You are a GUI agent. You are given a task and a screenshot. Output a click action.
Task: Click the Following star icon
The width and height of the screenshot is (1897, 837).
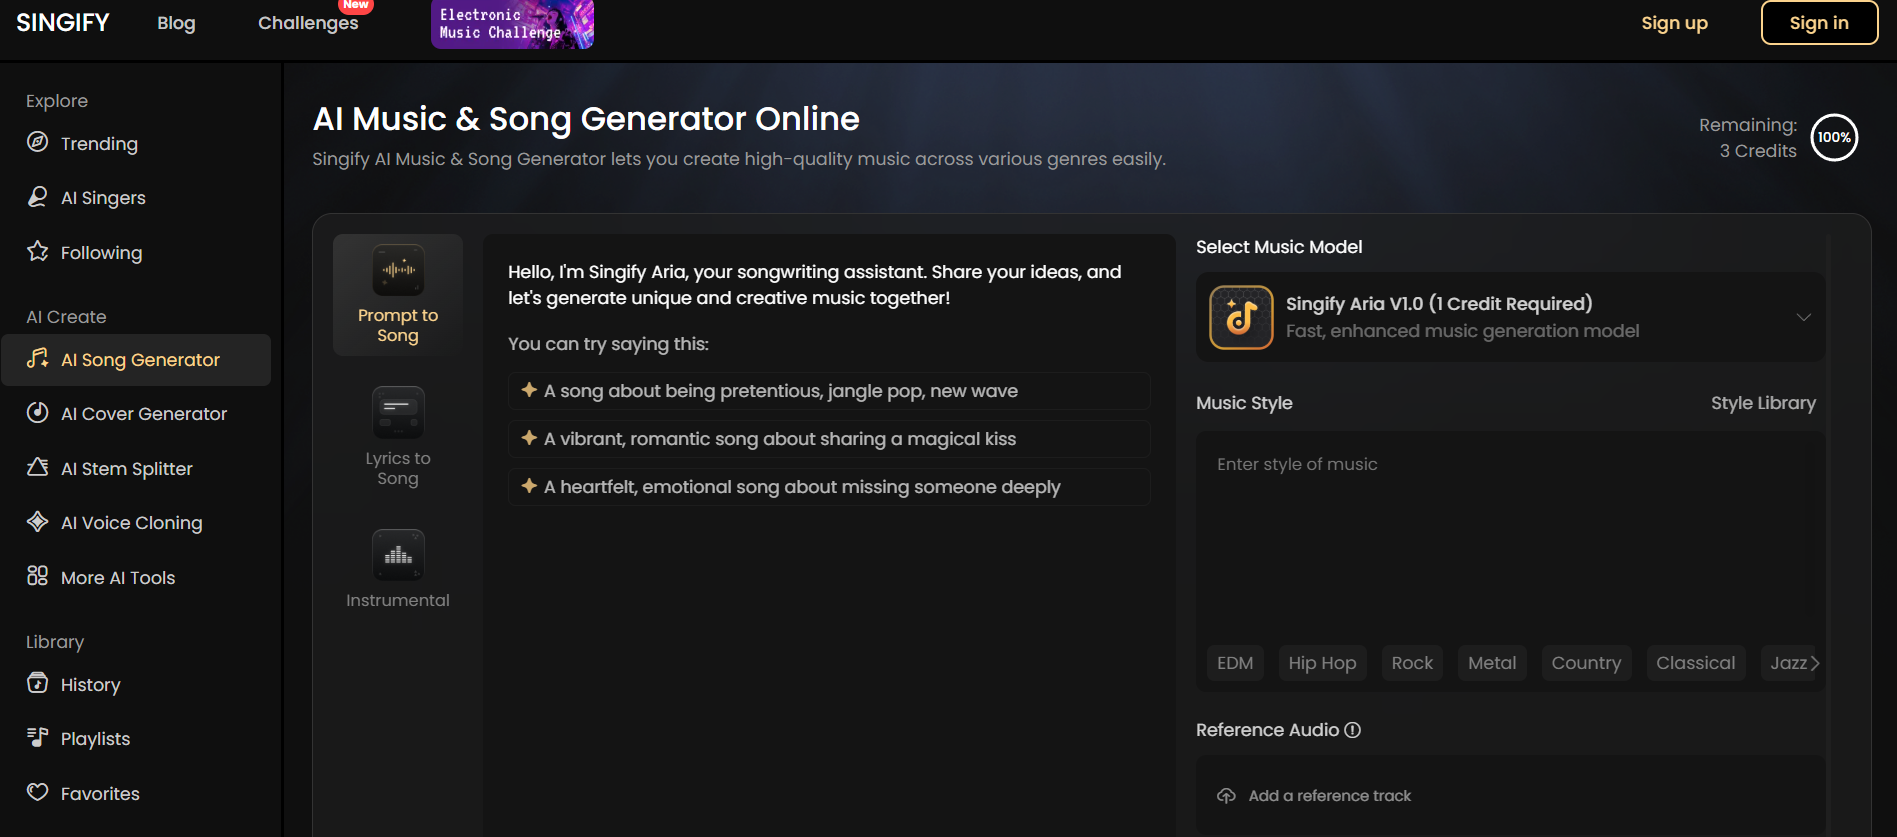pos(37,251)
